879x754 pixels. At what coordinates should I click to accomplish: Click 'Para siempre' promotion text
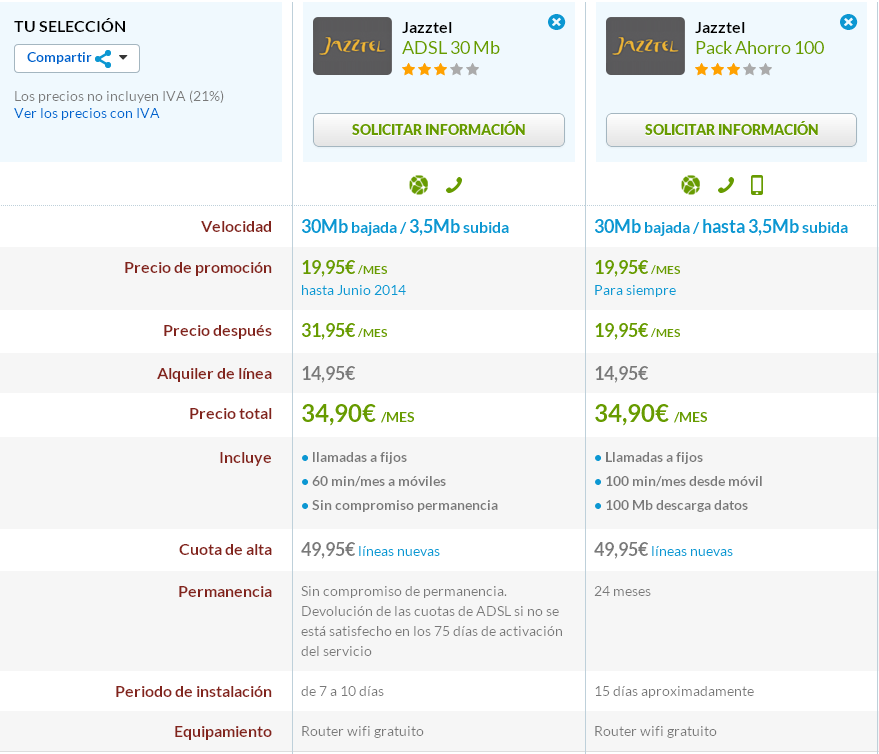click(x=635, y=290)
